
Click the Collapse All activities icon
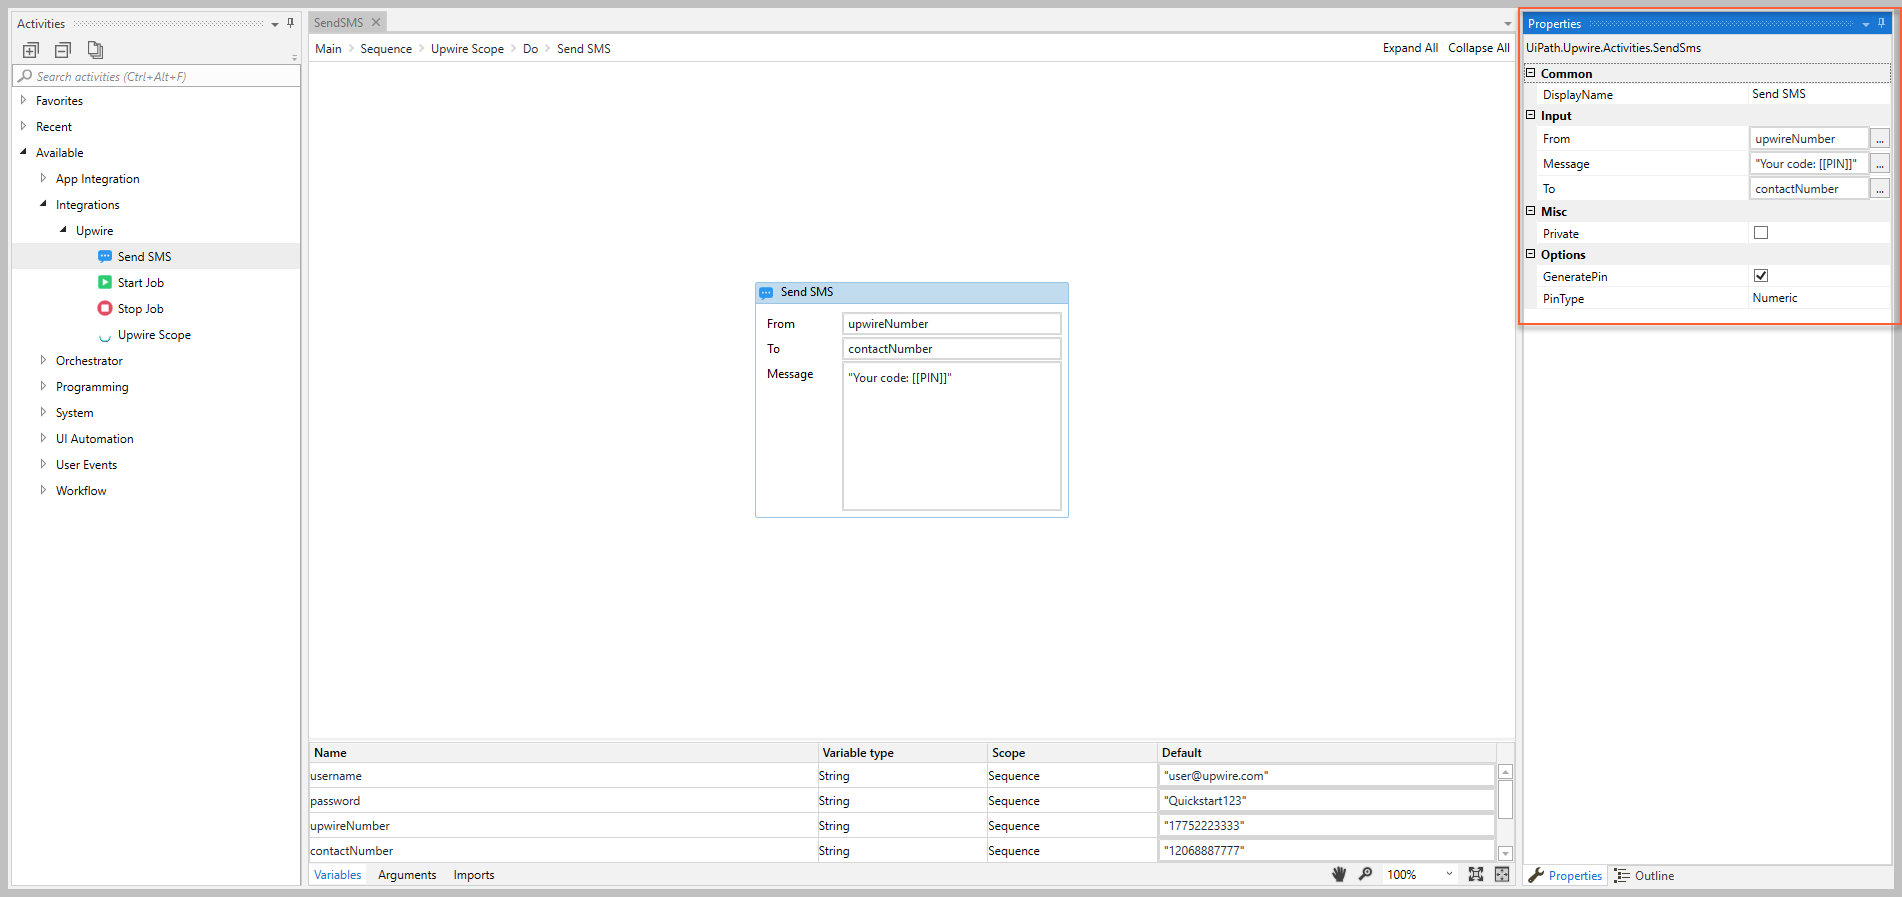pos(63,50)
